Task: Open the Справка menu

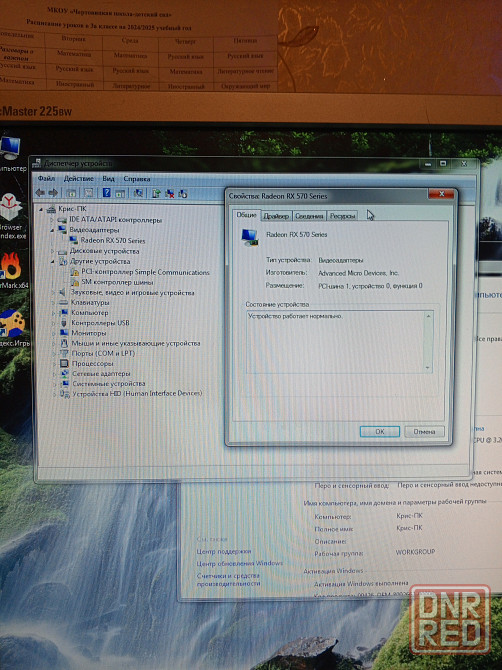Action: [x=137, y=179]
